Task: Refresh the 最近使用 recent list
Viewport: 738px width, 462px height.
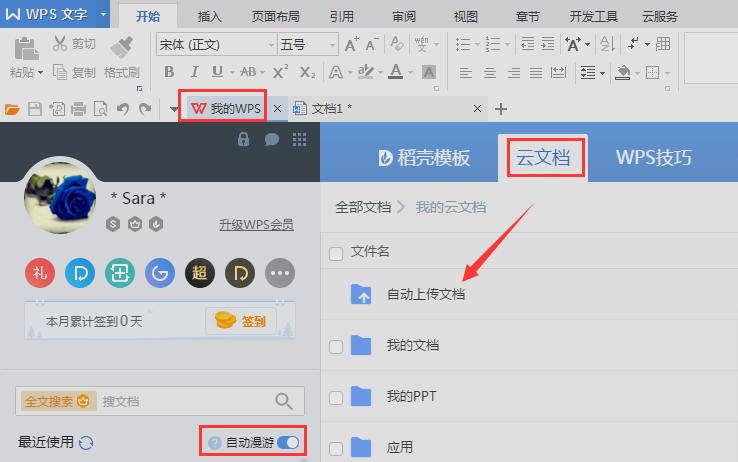Action: click(86, 443)
